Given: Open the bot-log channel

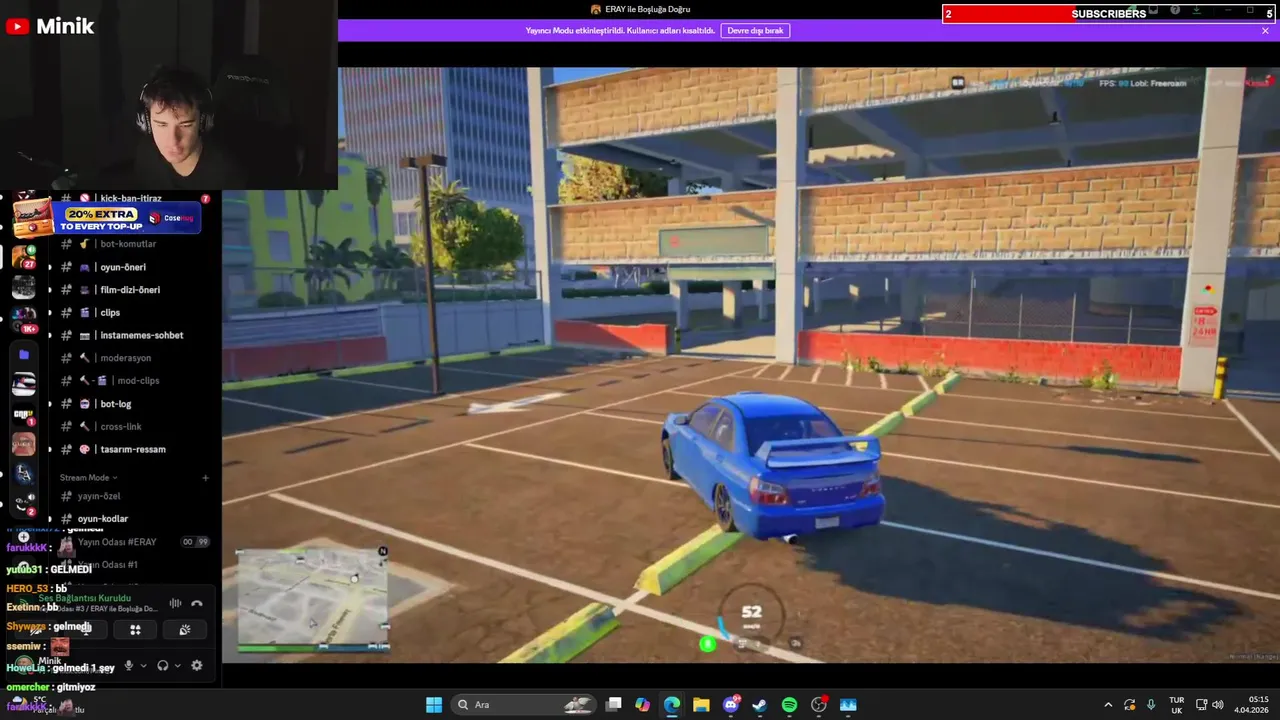Looking at the screenshot, I should tap(115, 404).
